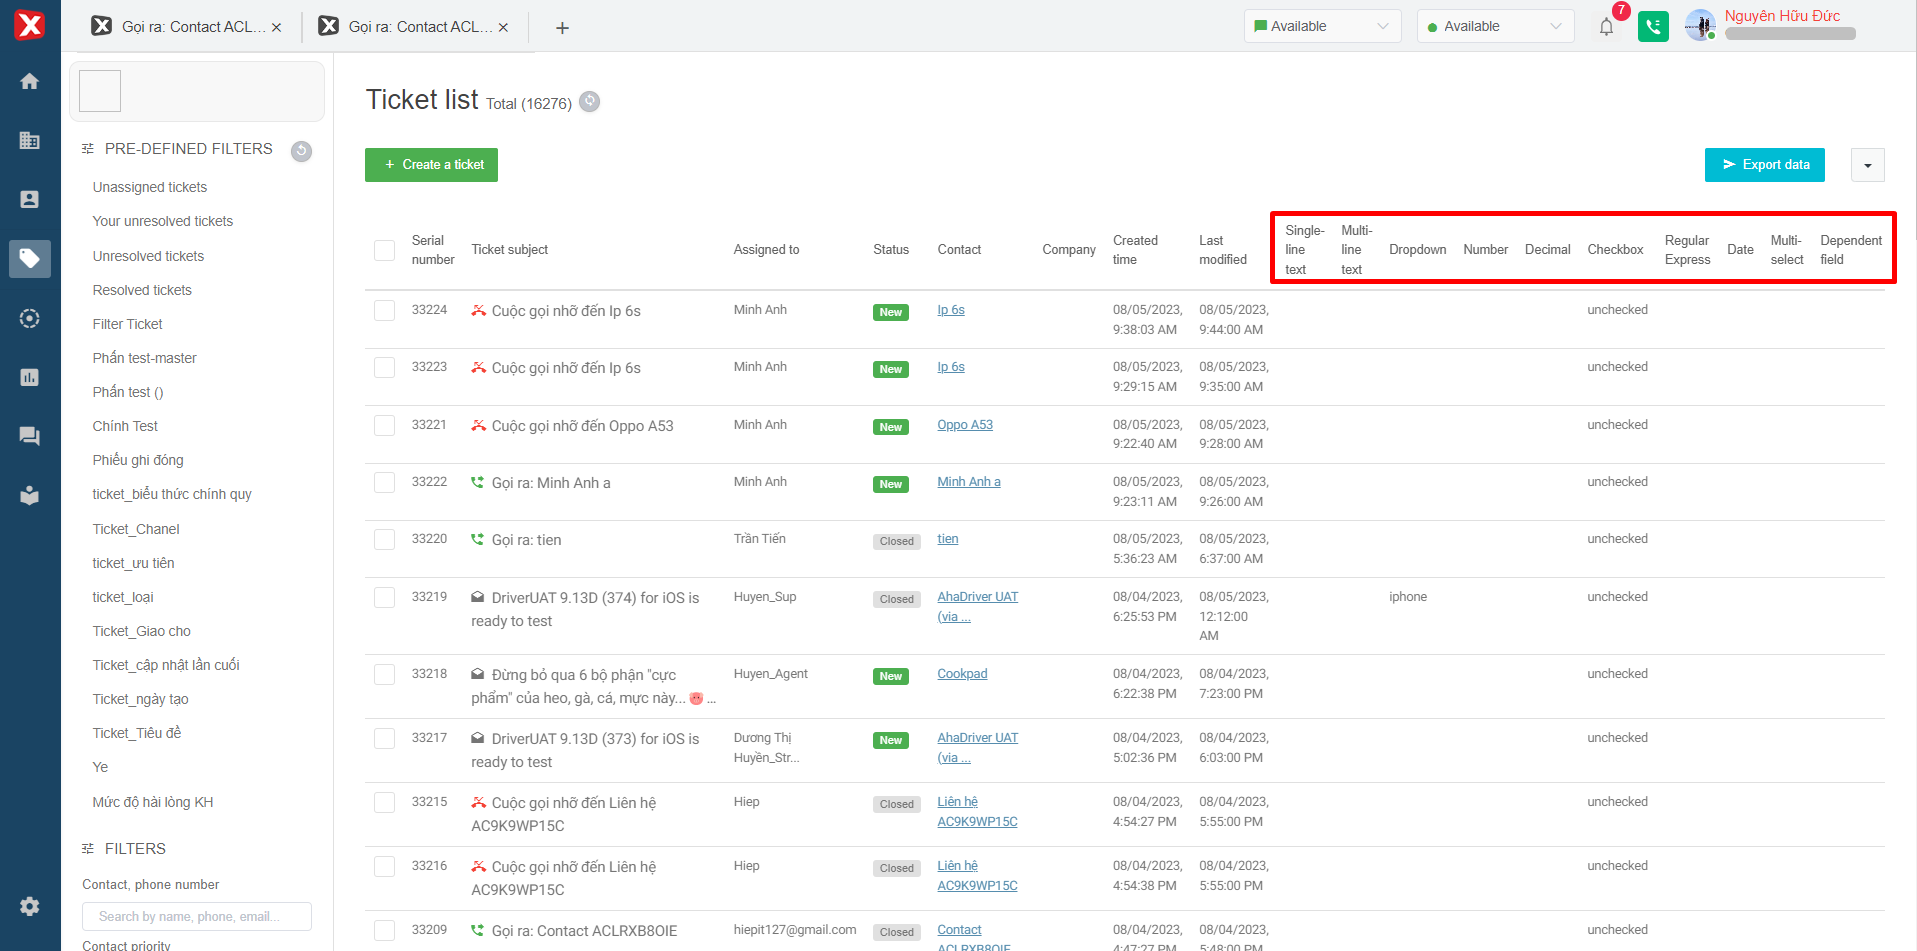Click the notification bell icon
Viewport: 1917px width, 951px height.
click(x=1606, y=27)
